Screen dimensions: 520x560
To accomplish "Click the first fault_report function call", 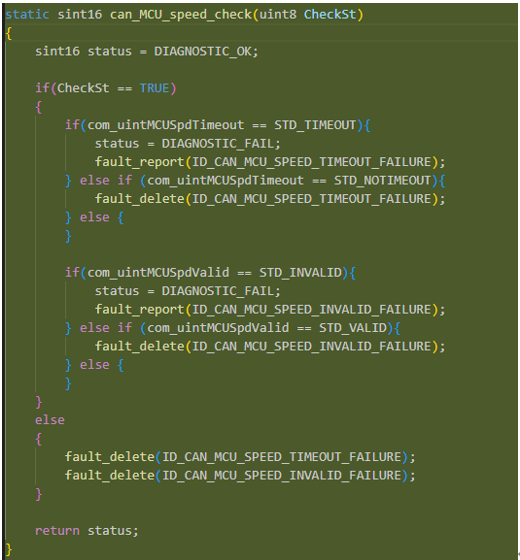I will pos(139,162).
